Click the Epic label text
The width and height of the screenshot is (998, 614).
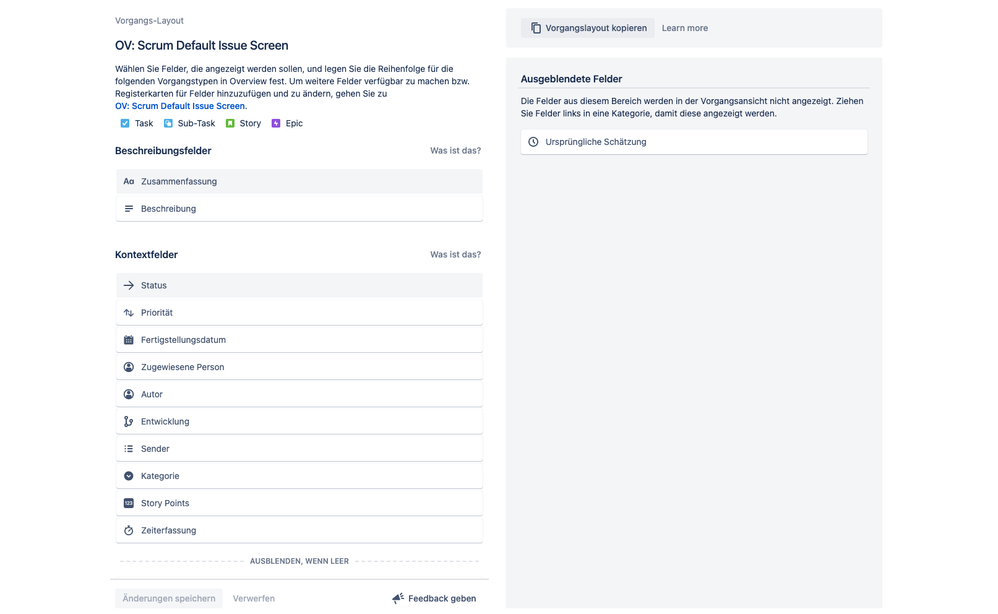pyautogui.click(x=294, y=123)
